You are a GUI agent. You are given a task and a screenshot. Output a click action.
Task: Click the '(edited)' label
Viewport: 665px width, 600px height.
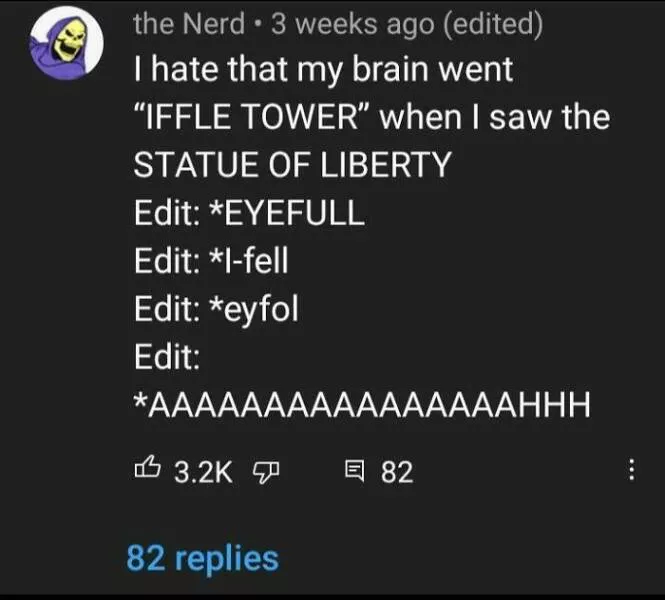[x=495, y=24]
